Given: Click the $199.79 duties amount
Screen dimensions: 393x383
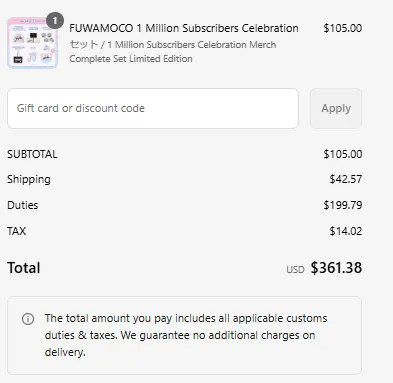Looking at the screenshot, I should coord(343,205).
